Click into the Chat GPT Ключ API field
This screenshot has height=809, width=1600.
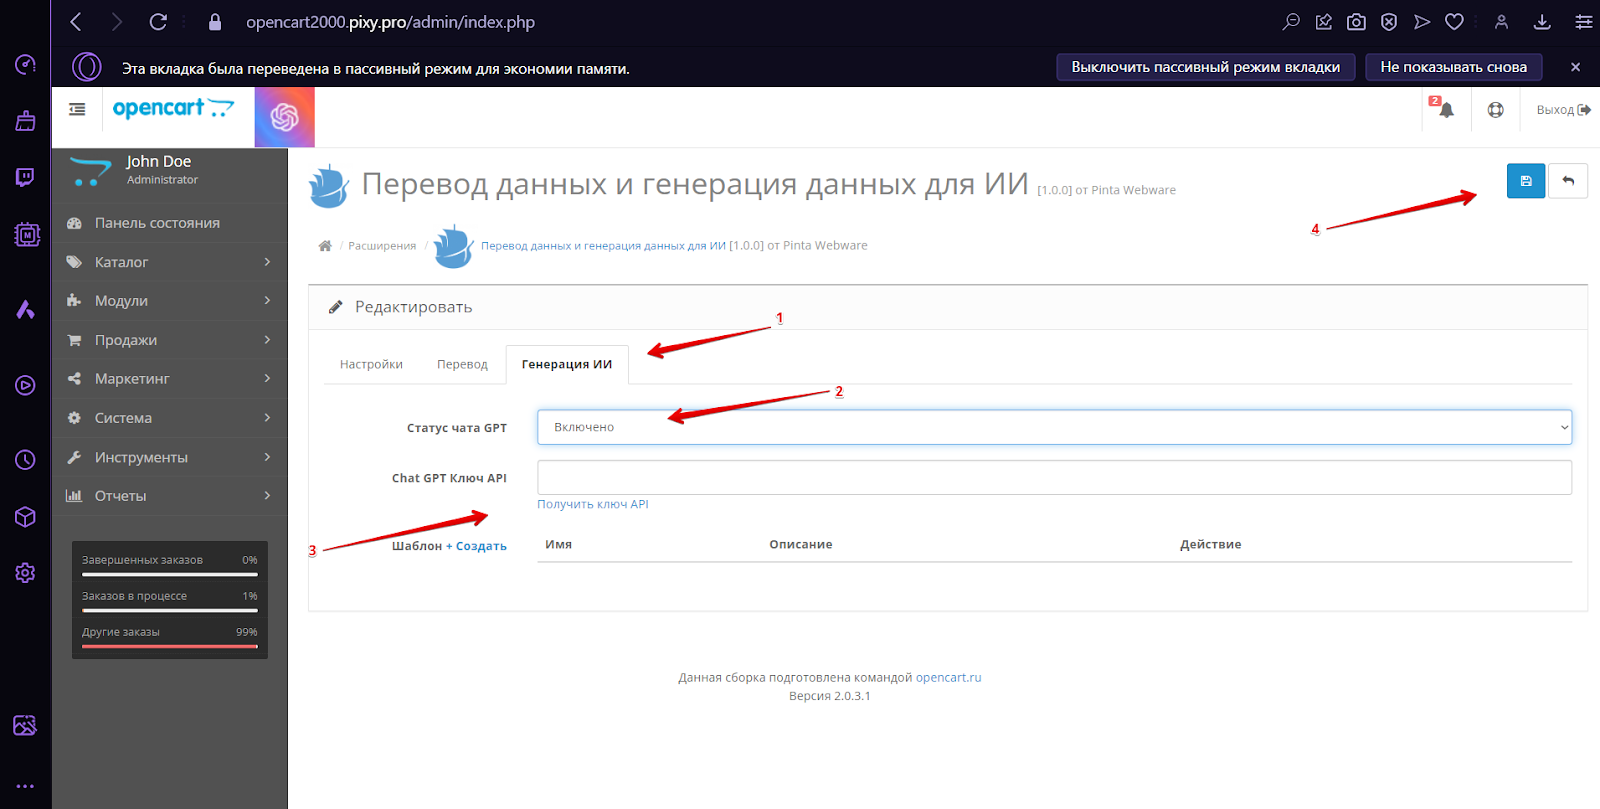tap(1054, 477)
